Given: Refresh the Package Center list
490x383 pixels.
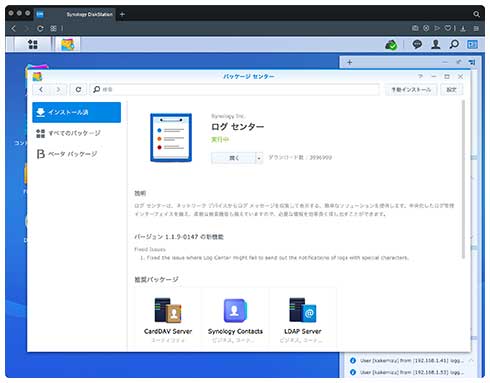Looking at the screenshot, I should tap(78, 89).
